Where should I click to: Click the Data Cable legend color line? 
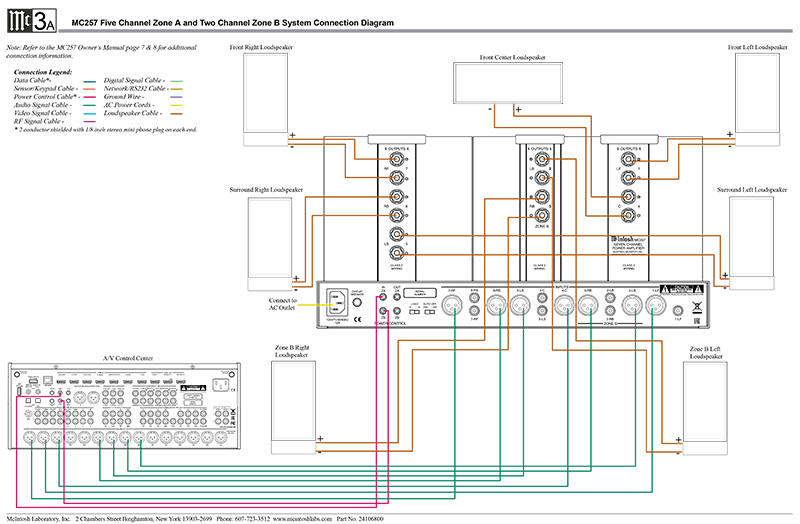point(90,81)
